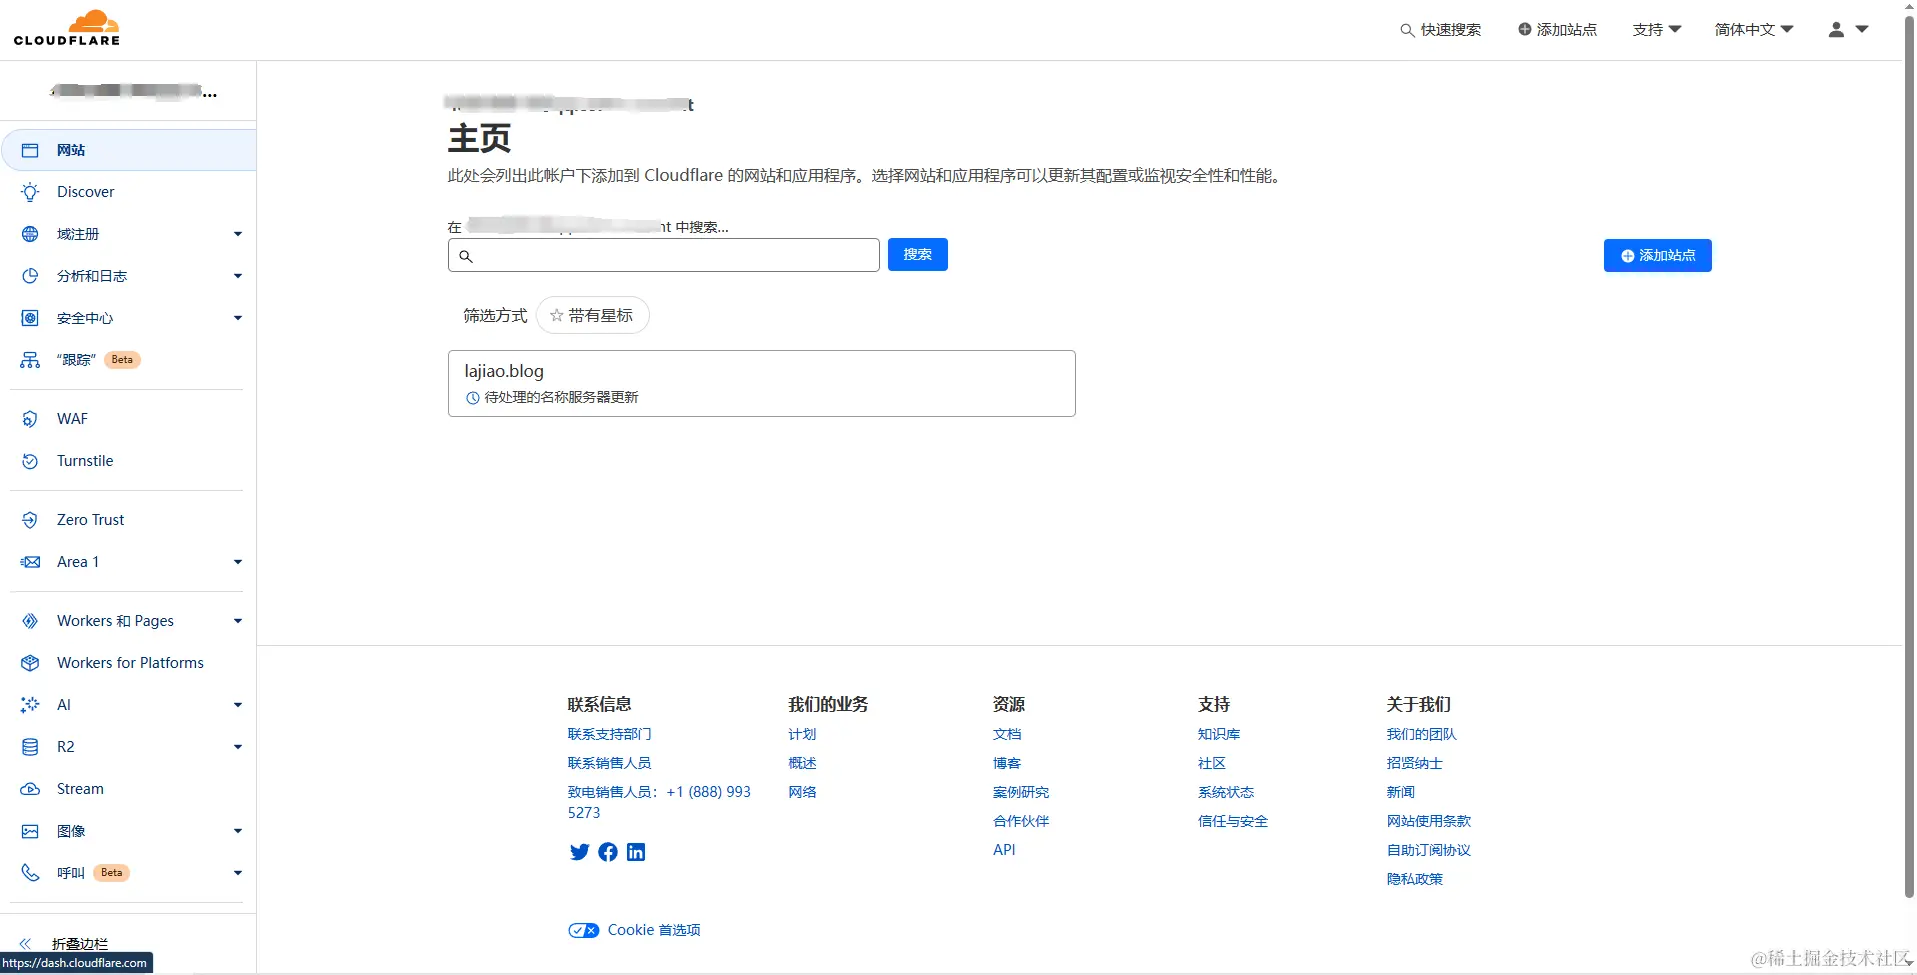Expand the 呼叫 sidebar arrow
The height and width of the screenshot is (975, 1917).
[238, 873]
